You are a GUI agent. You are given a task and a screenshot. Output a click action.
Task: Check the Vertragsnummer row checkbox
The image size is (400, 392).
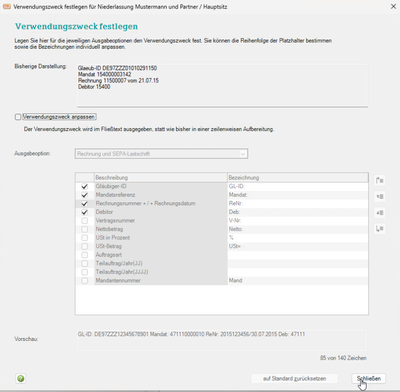coord(85,221)
